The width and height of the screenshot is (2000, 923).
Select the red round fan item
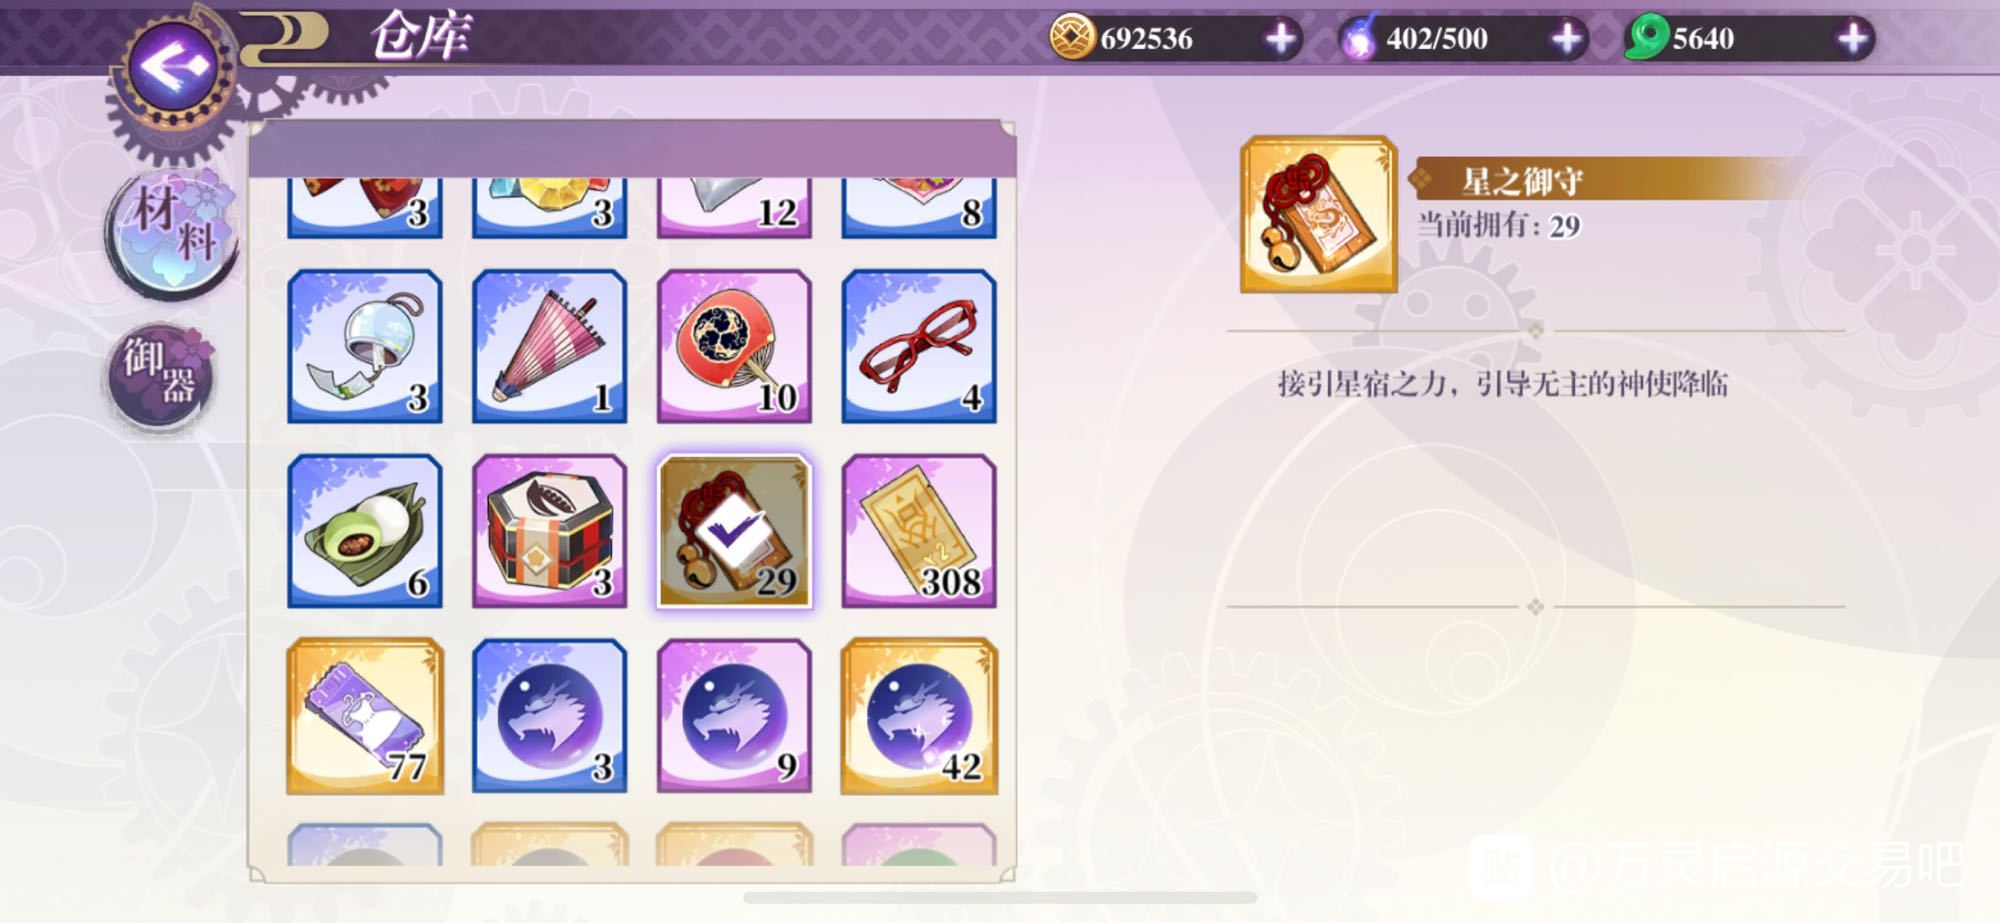click(x=734, y=346)
